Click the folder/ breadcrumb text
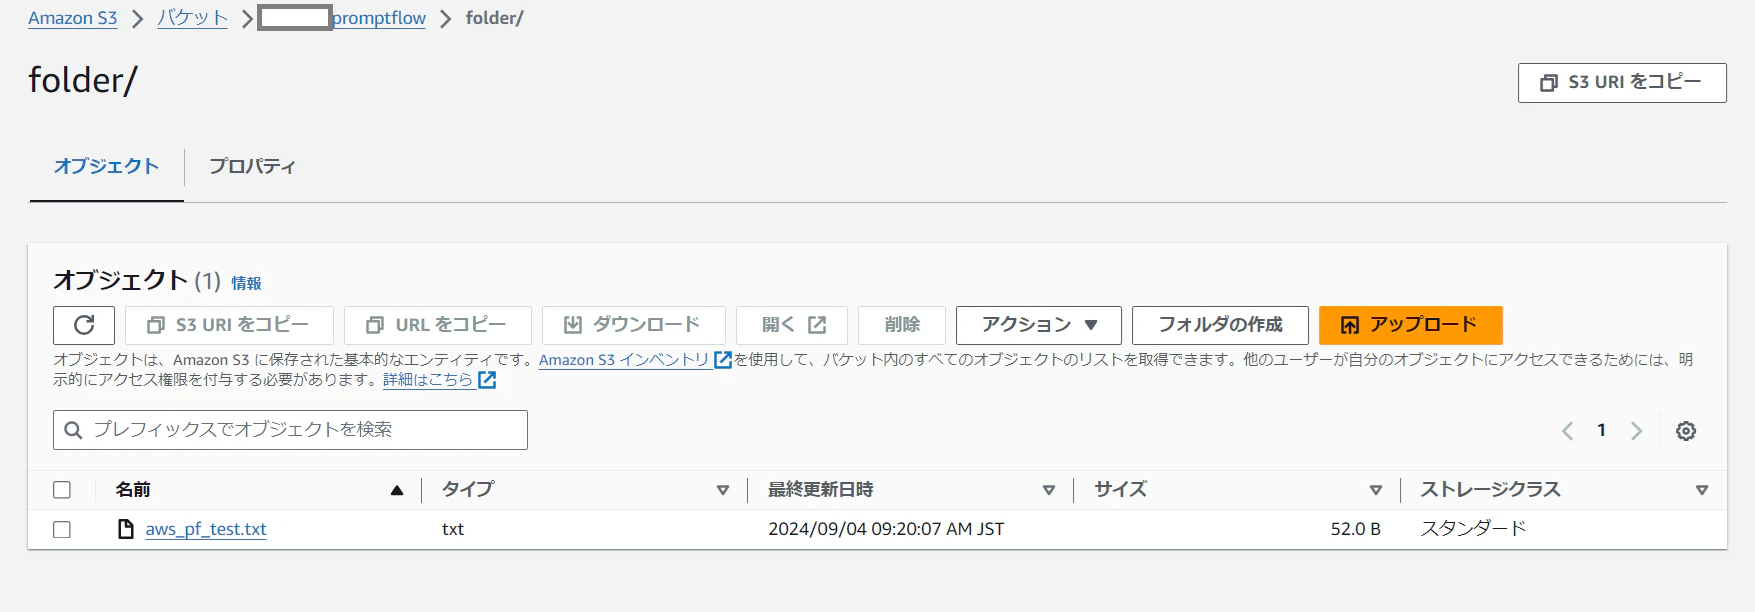Viewport: 1755px width, 612px height. coord(494,18)
